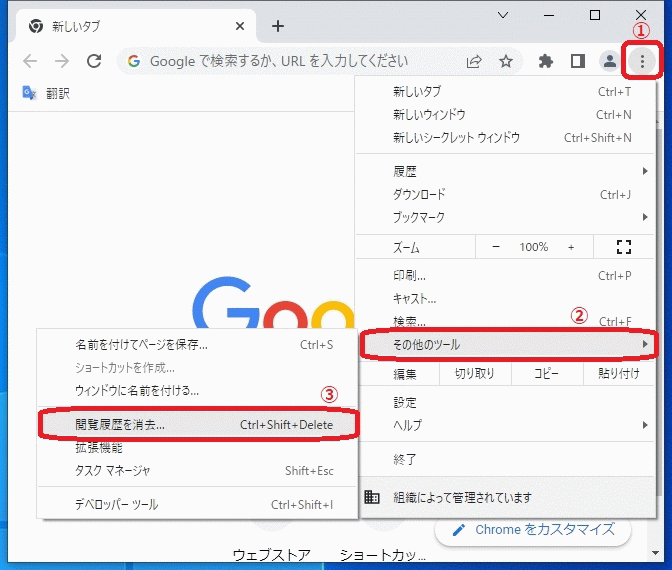
Task: Click コピー in edit row
Action: tap(546, 374)
